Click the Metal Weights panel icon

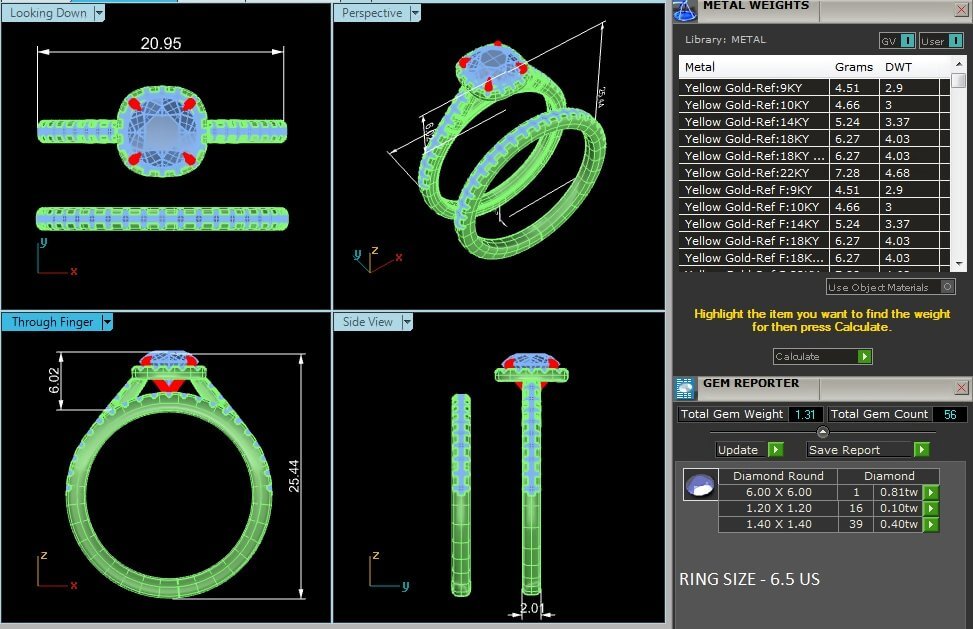(685, 9)
